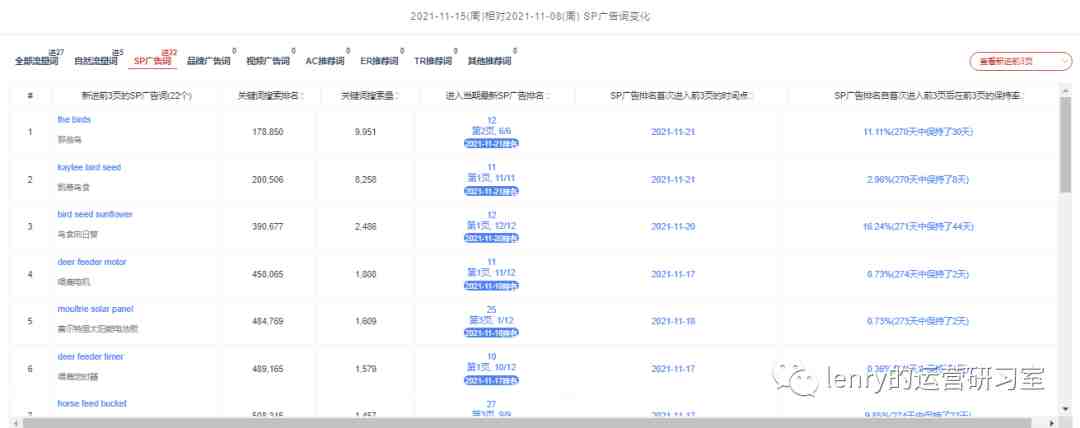Click search rank value 484,769
The width and height of the screenshot is (1080, 428).
pyautogui.click(x=269, y=321)
